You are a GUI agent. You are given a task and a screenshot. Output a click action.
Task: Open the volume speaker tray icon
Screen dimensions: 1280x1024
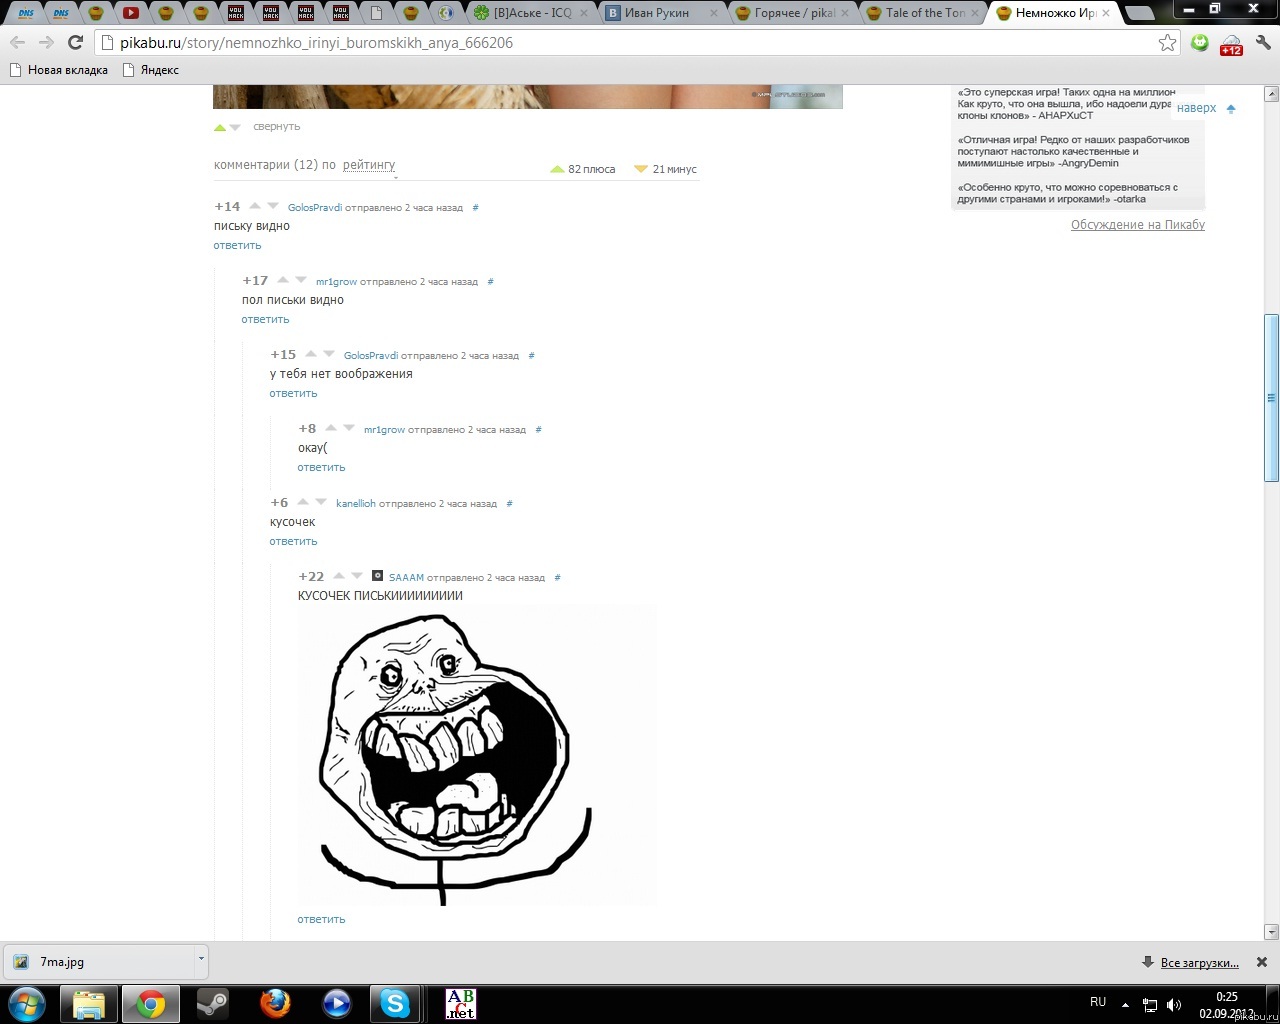[x=1174, y=1005]
